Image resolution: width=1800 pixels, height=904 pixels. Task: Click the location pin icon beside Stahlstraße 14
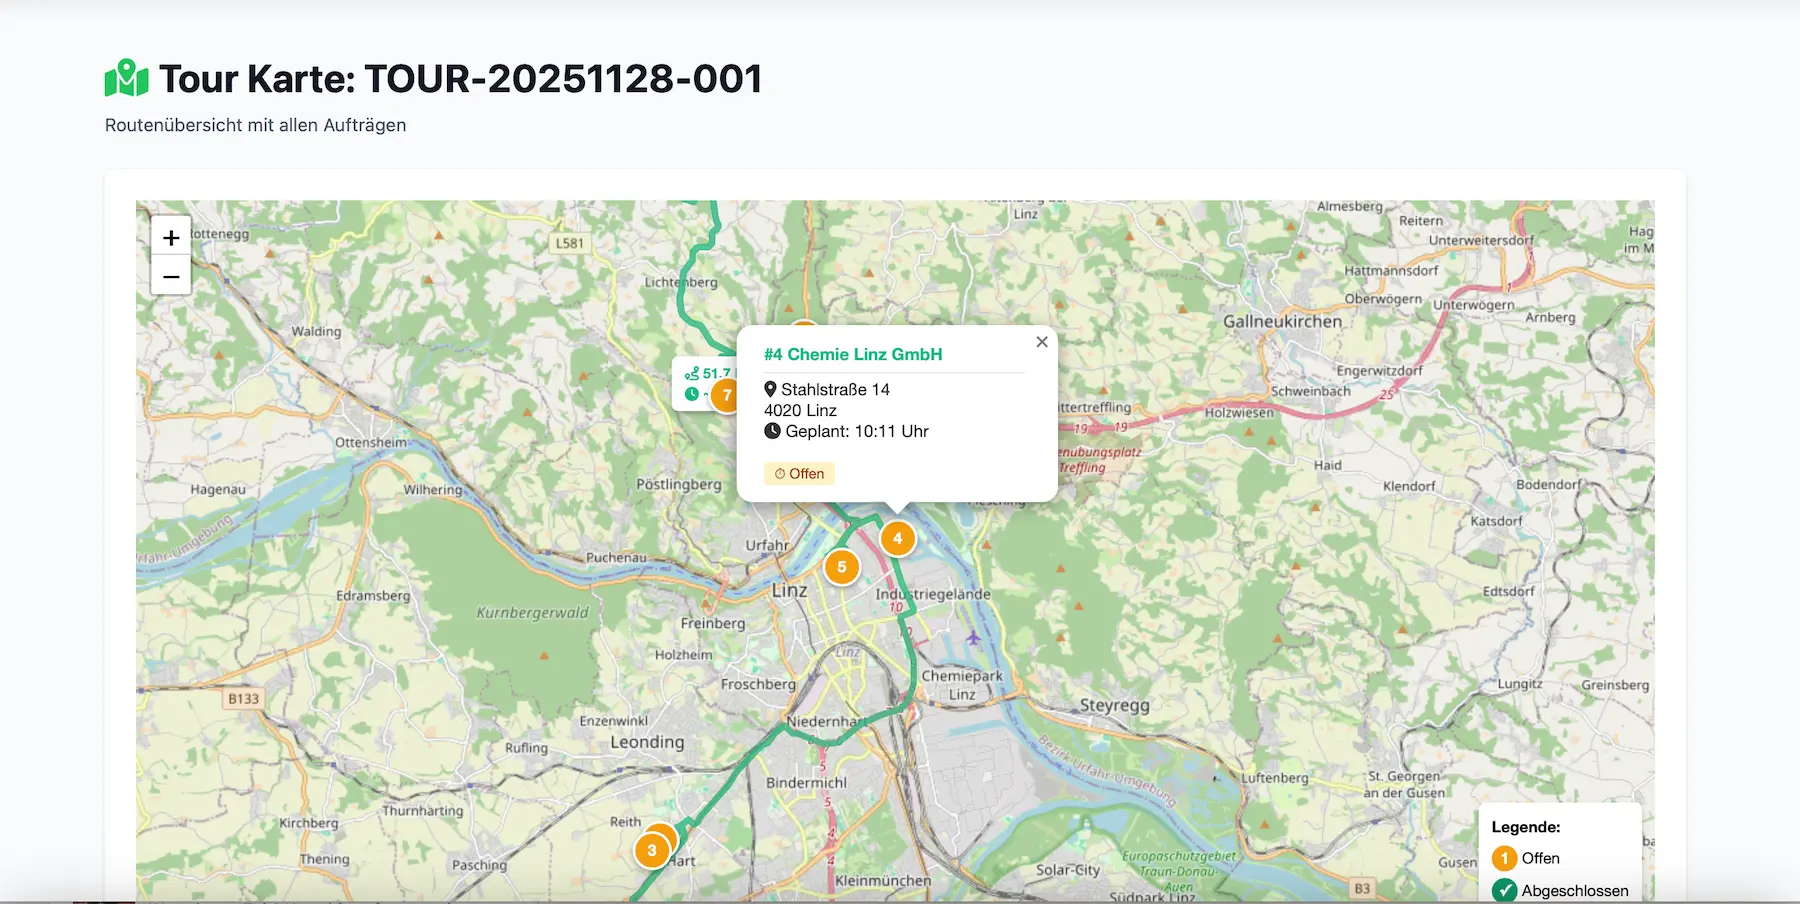(770, 389)
